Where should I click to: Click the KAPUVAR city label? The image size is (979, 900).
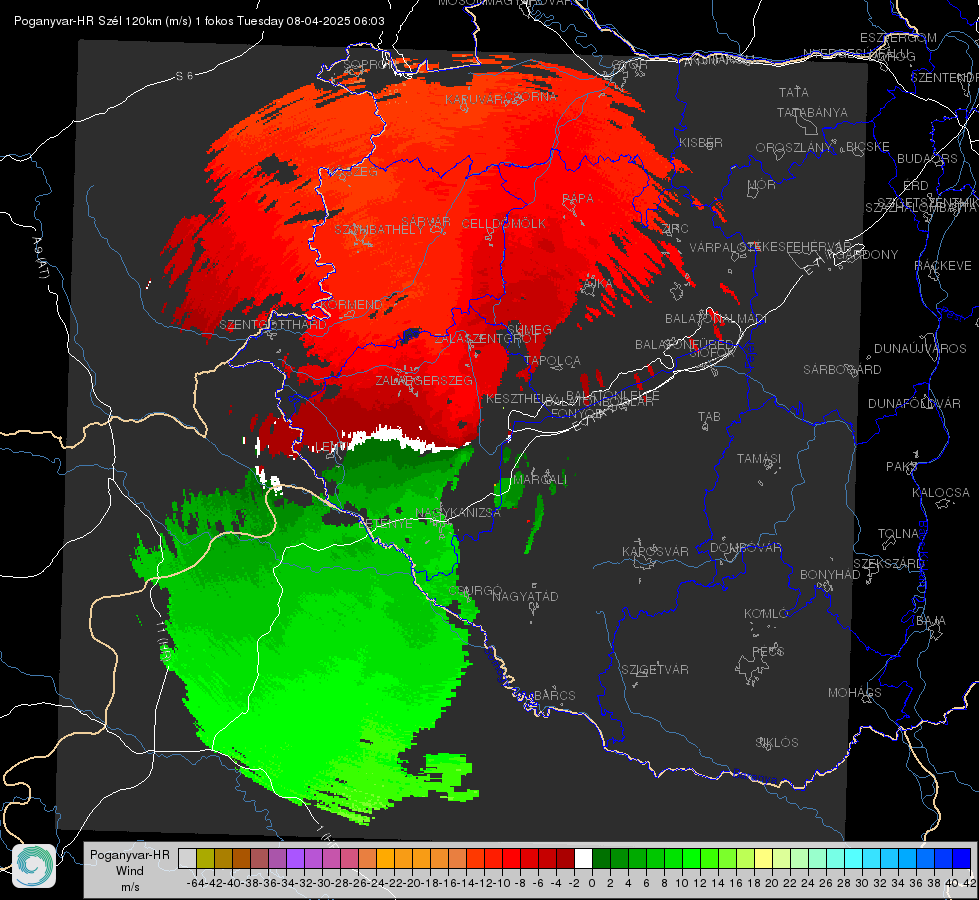pos(474,99)
